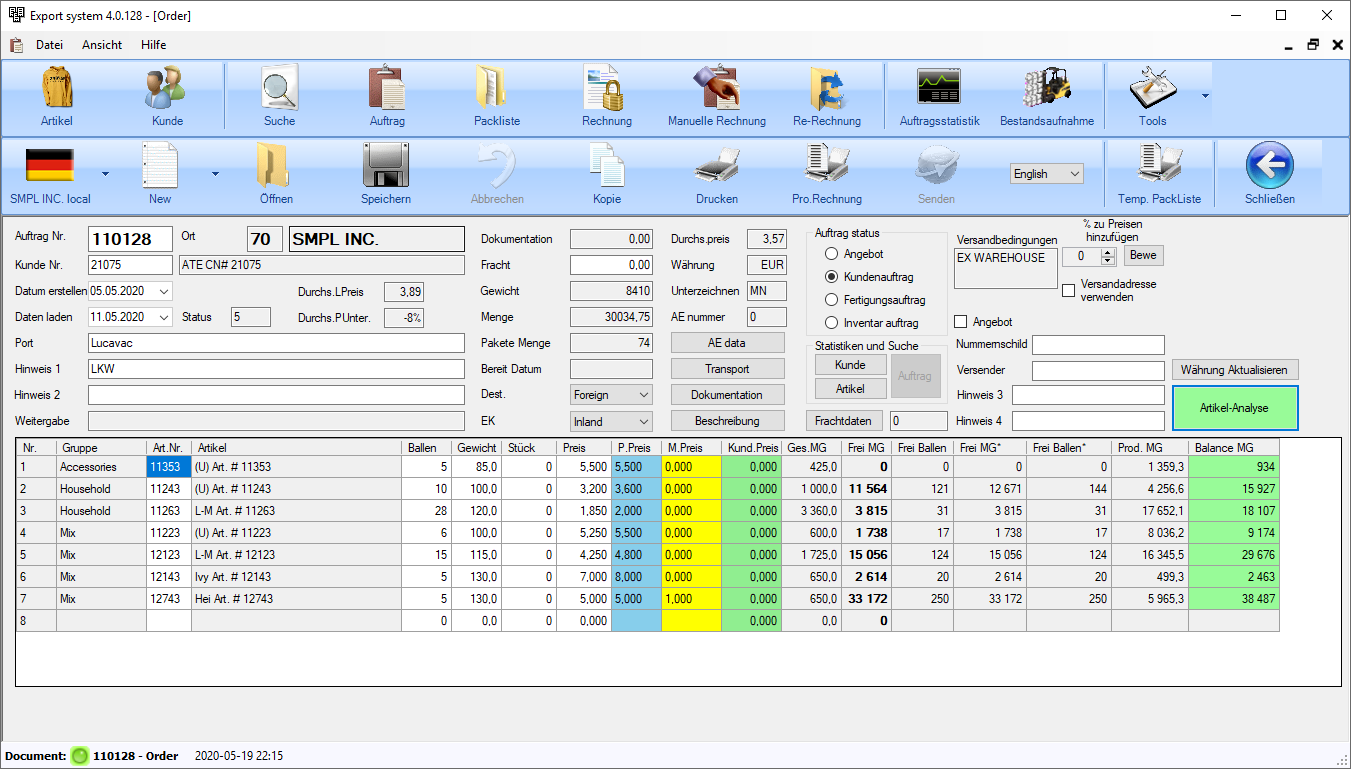The image size is (1351, 769).
Task: Save with the Speichern floppy icon
Action: tap(386, 165)
